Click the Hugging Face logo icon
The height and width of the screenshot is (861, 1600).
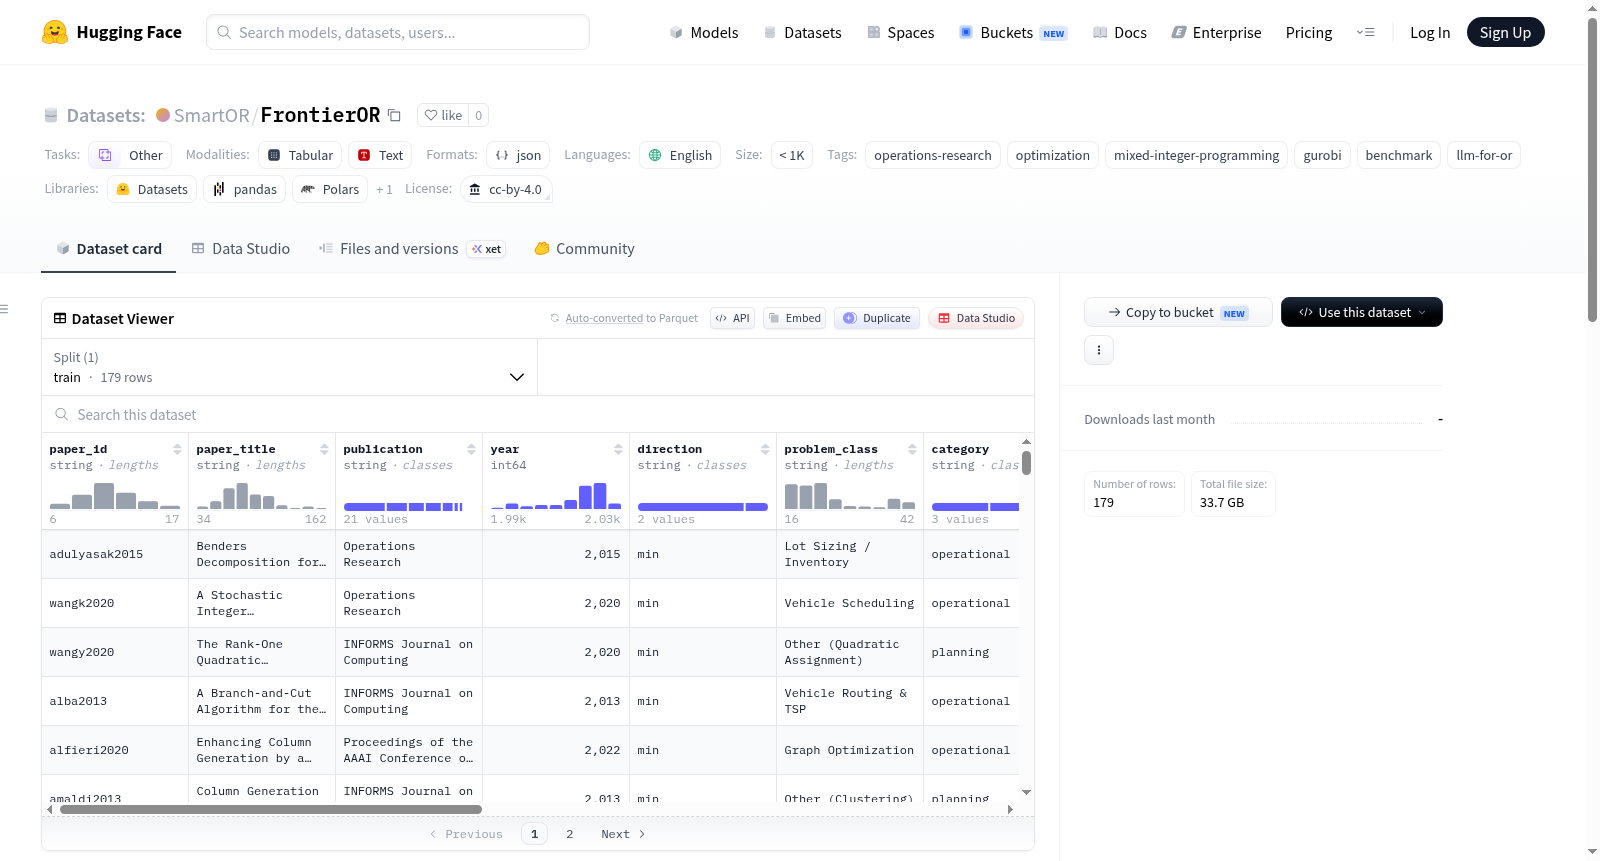55,32
